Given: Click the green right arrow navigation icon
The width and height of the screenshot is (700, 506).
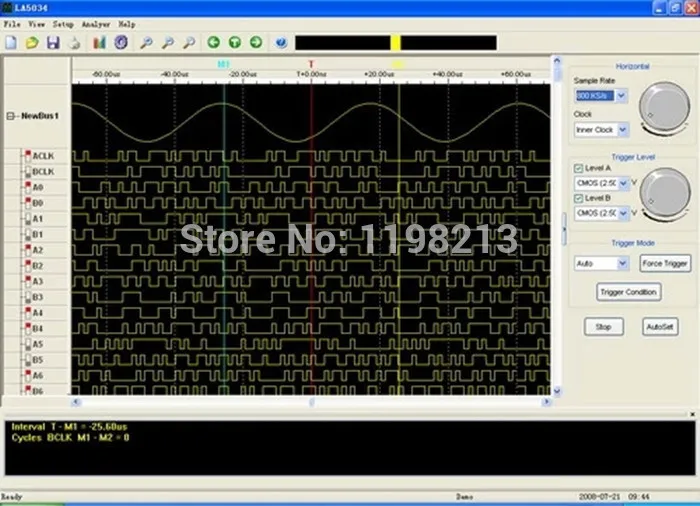Looking at the screenshot, I should pyautogui.click(x=256, y=42).
